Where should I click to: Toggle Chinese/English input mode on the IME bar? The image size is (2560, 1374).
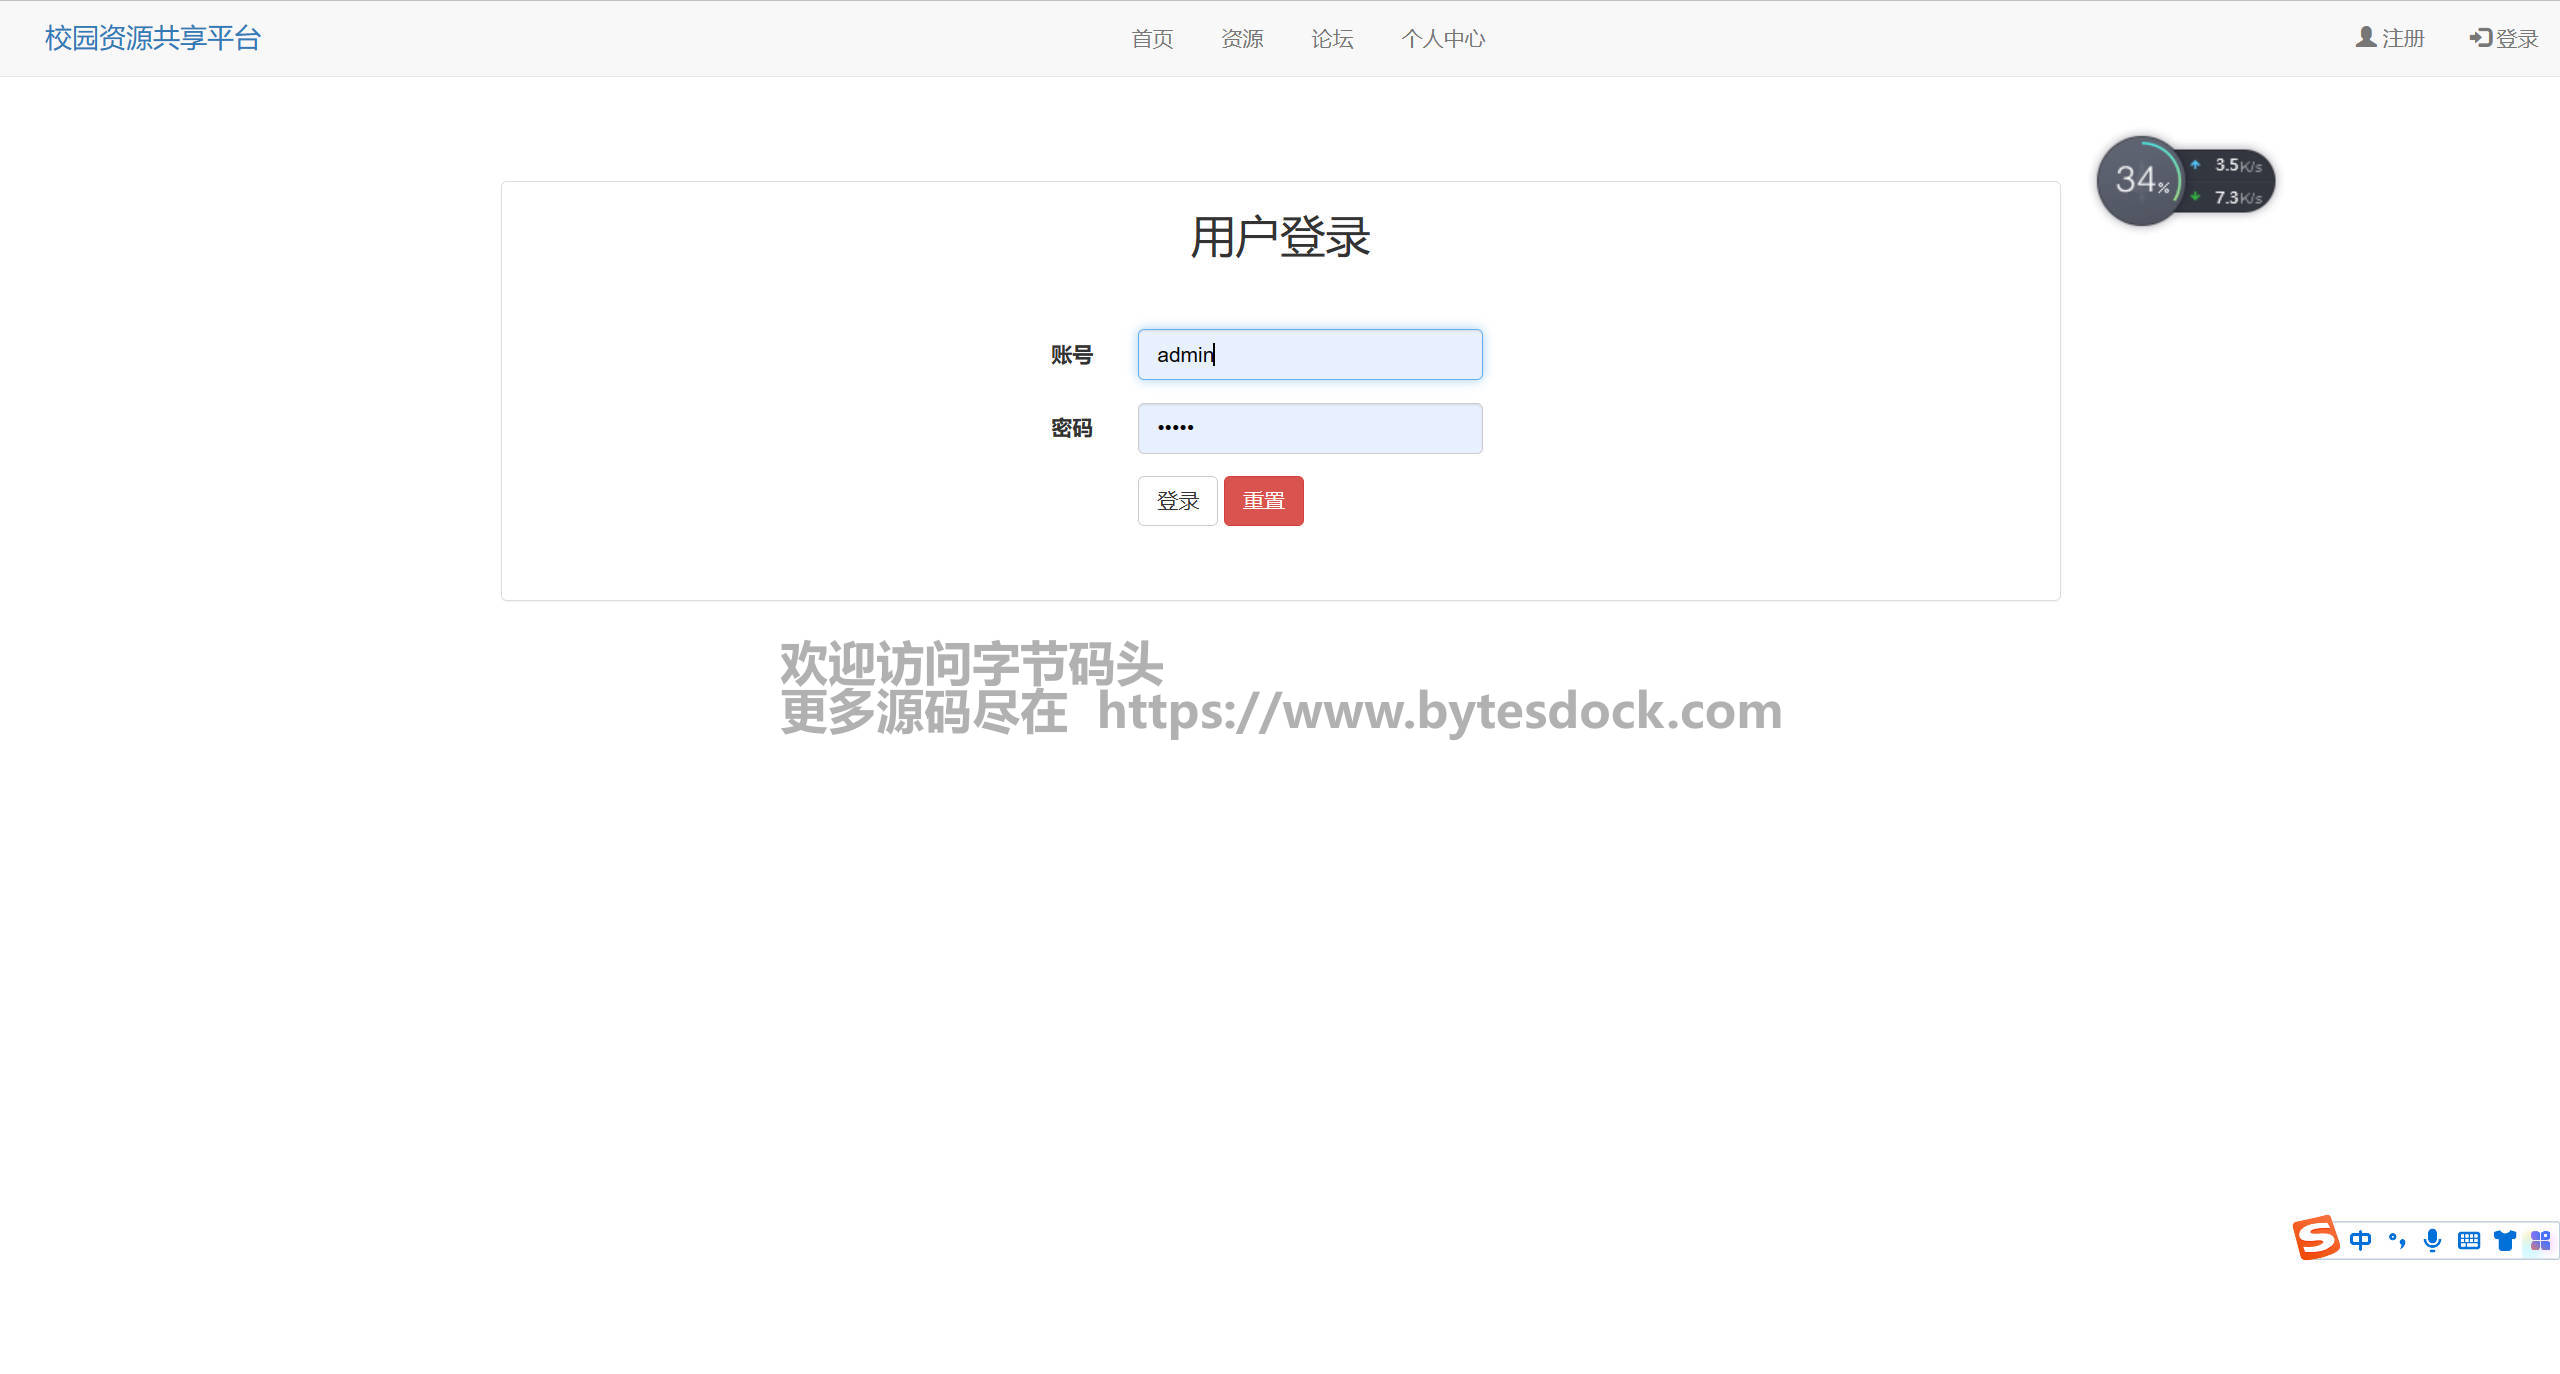pos(2360,1241)
